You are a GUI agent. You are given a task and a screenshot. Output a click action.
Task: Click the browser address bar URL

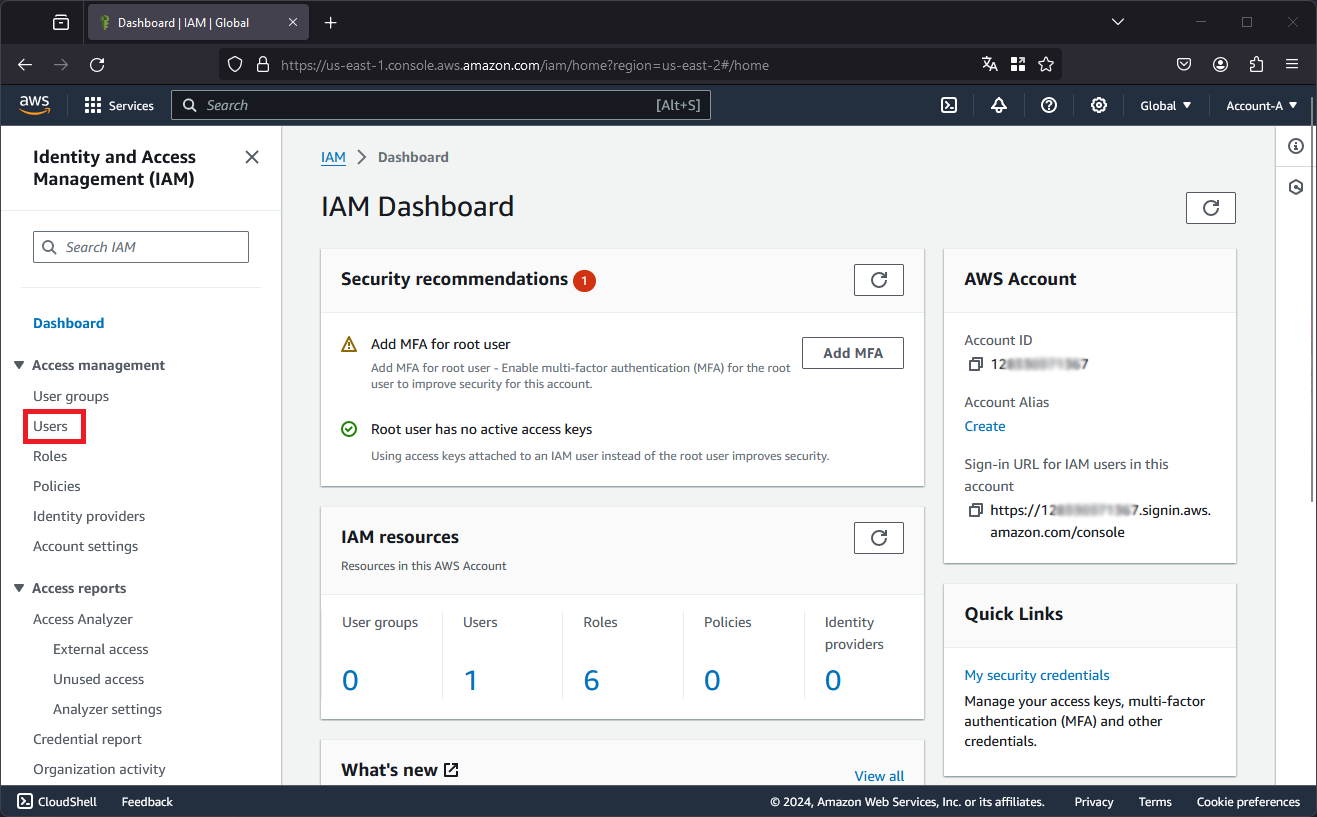click(524, 65)
